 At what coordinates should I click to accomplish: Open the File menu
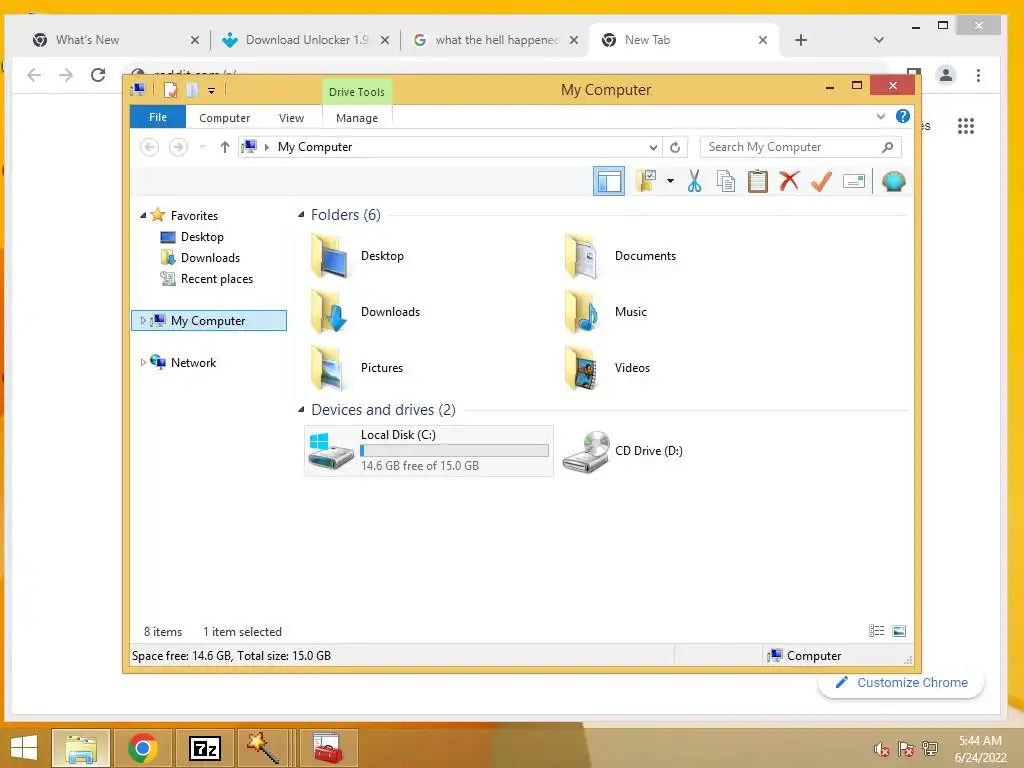pos(158,118)
